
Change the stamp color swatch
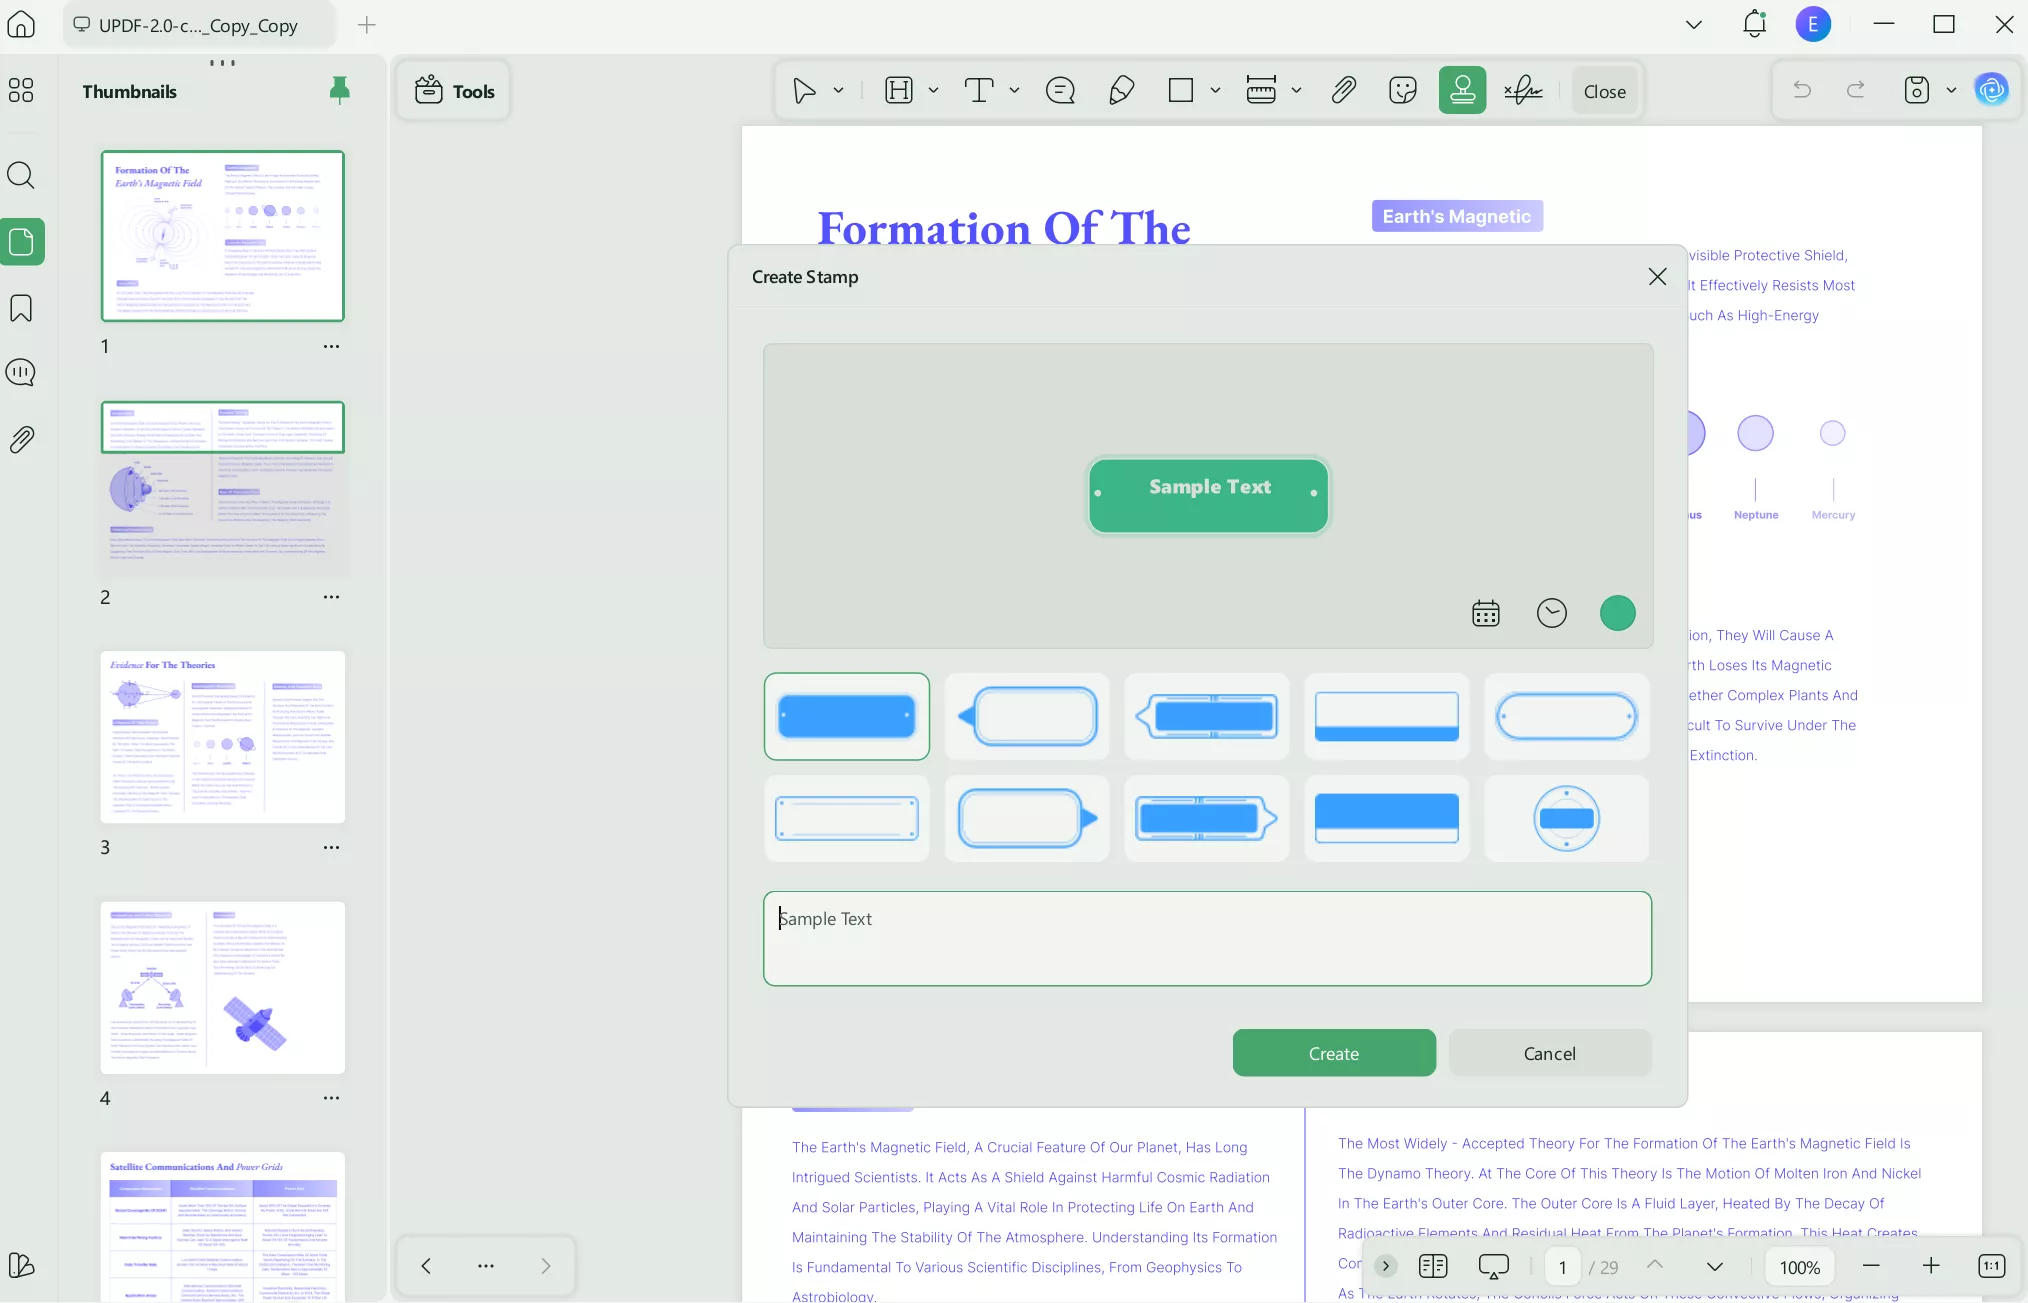click(1617, 612)
